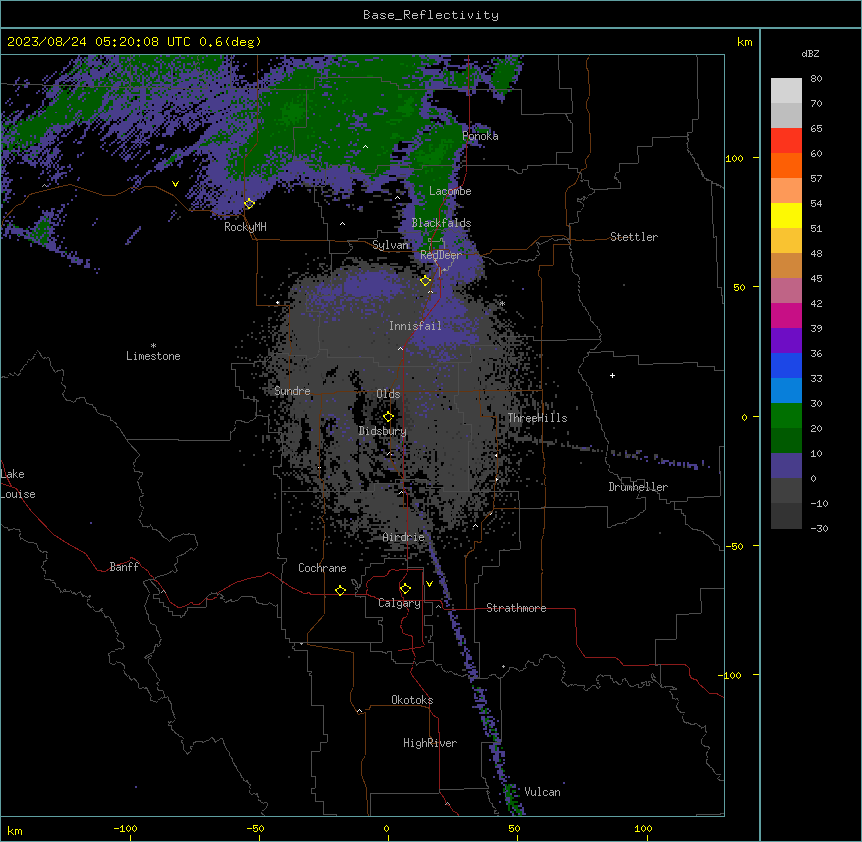Select the bright green 20-30 dBZ legend swatch
The width and height of the screenshot is (862, 842).
tap(786, 416)
